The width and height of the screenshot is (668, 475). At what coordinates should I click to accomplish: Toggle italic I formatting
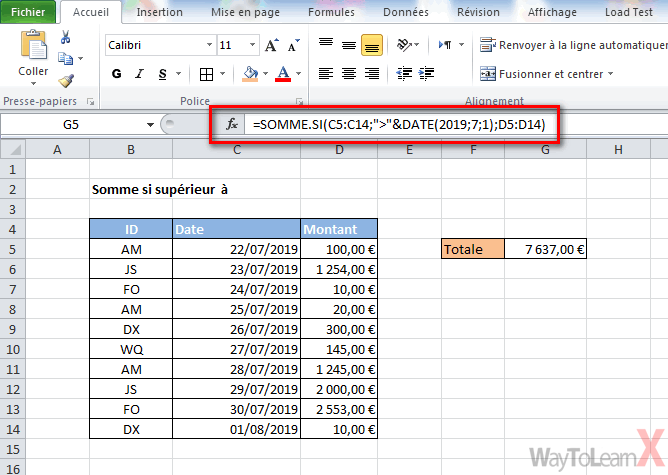[139, 74]
